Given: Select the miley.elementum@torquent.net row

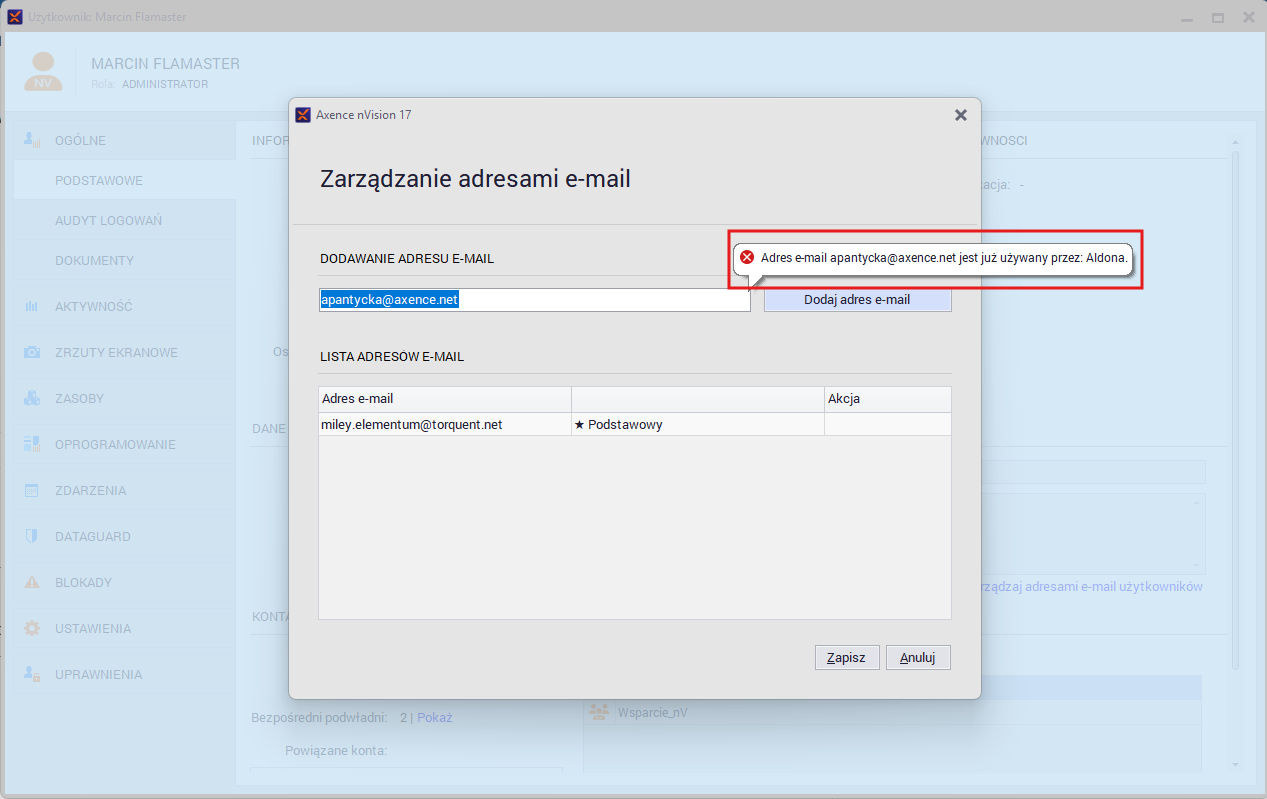Looking at the screenshot, I should pyautogui.click(x=635, y=424).
